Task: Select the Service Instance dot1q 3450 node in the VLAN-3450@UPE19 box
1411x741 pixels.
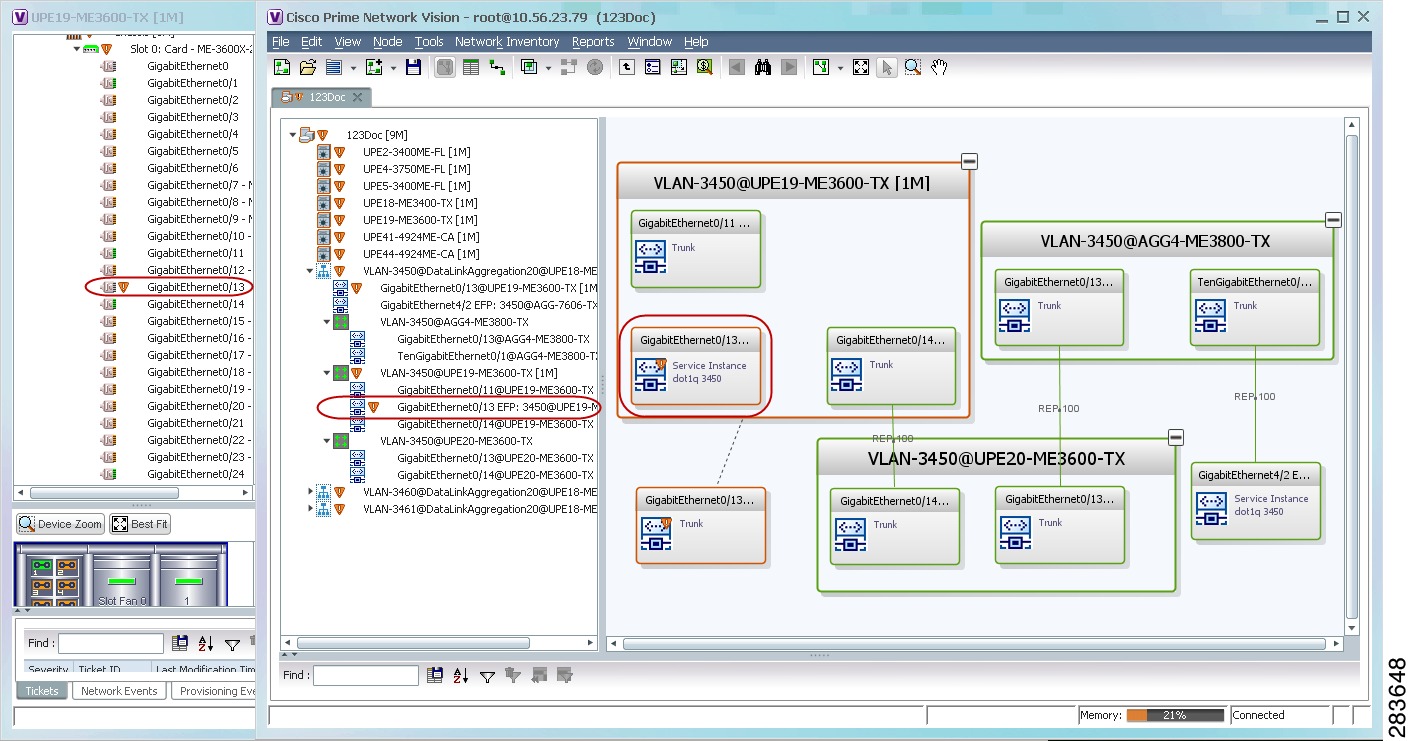Action: click(696, 368)
